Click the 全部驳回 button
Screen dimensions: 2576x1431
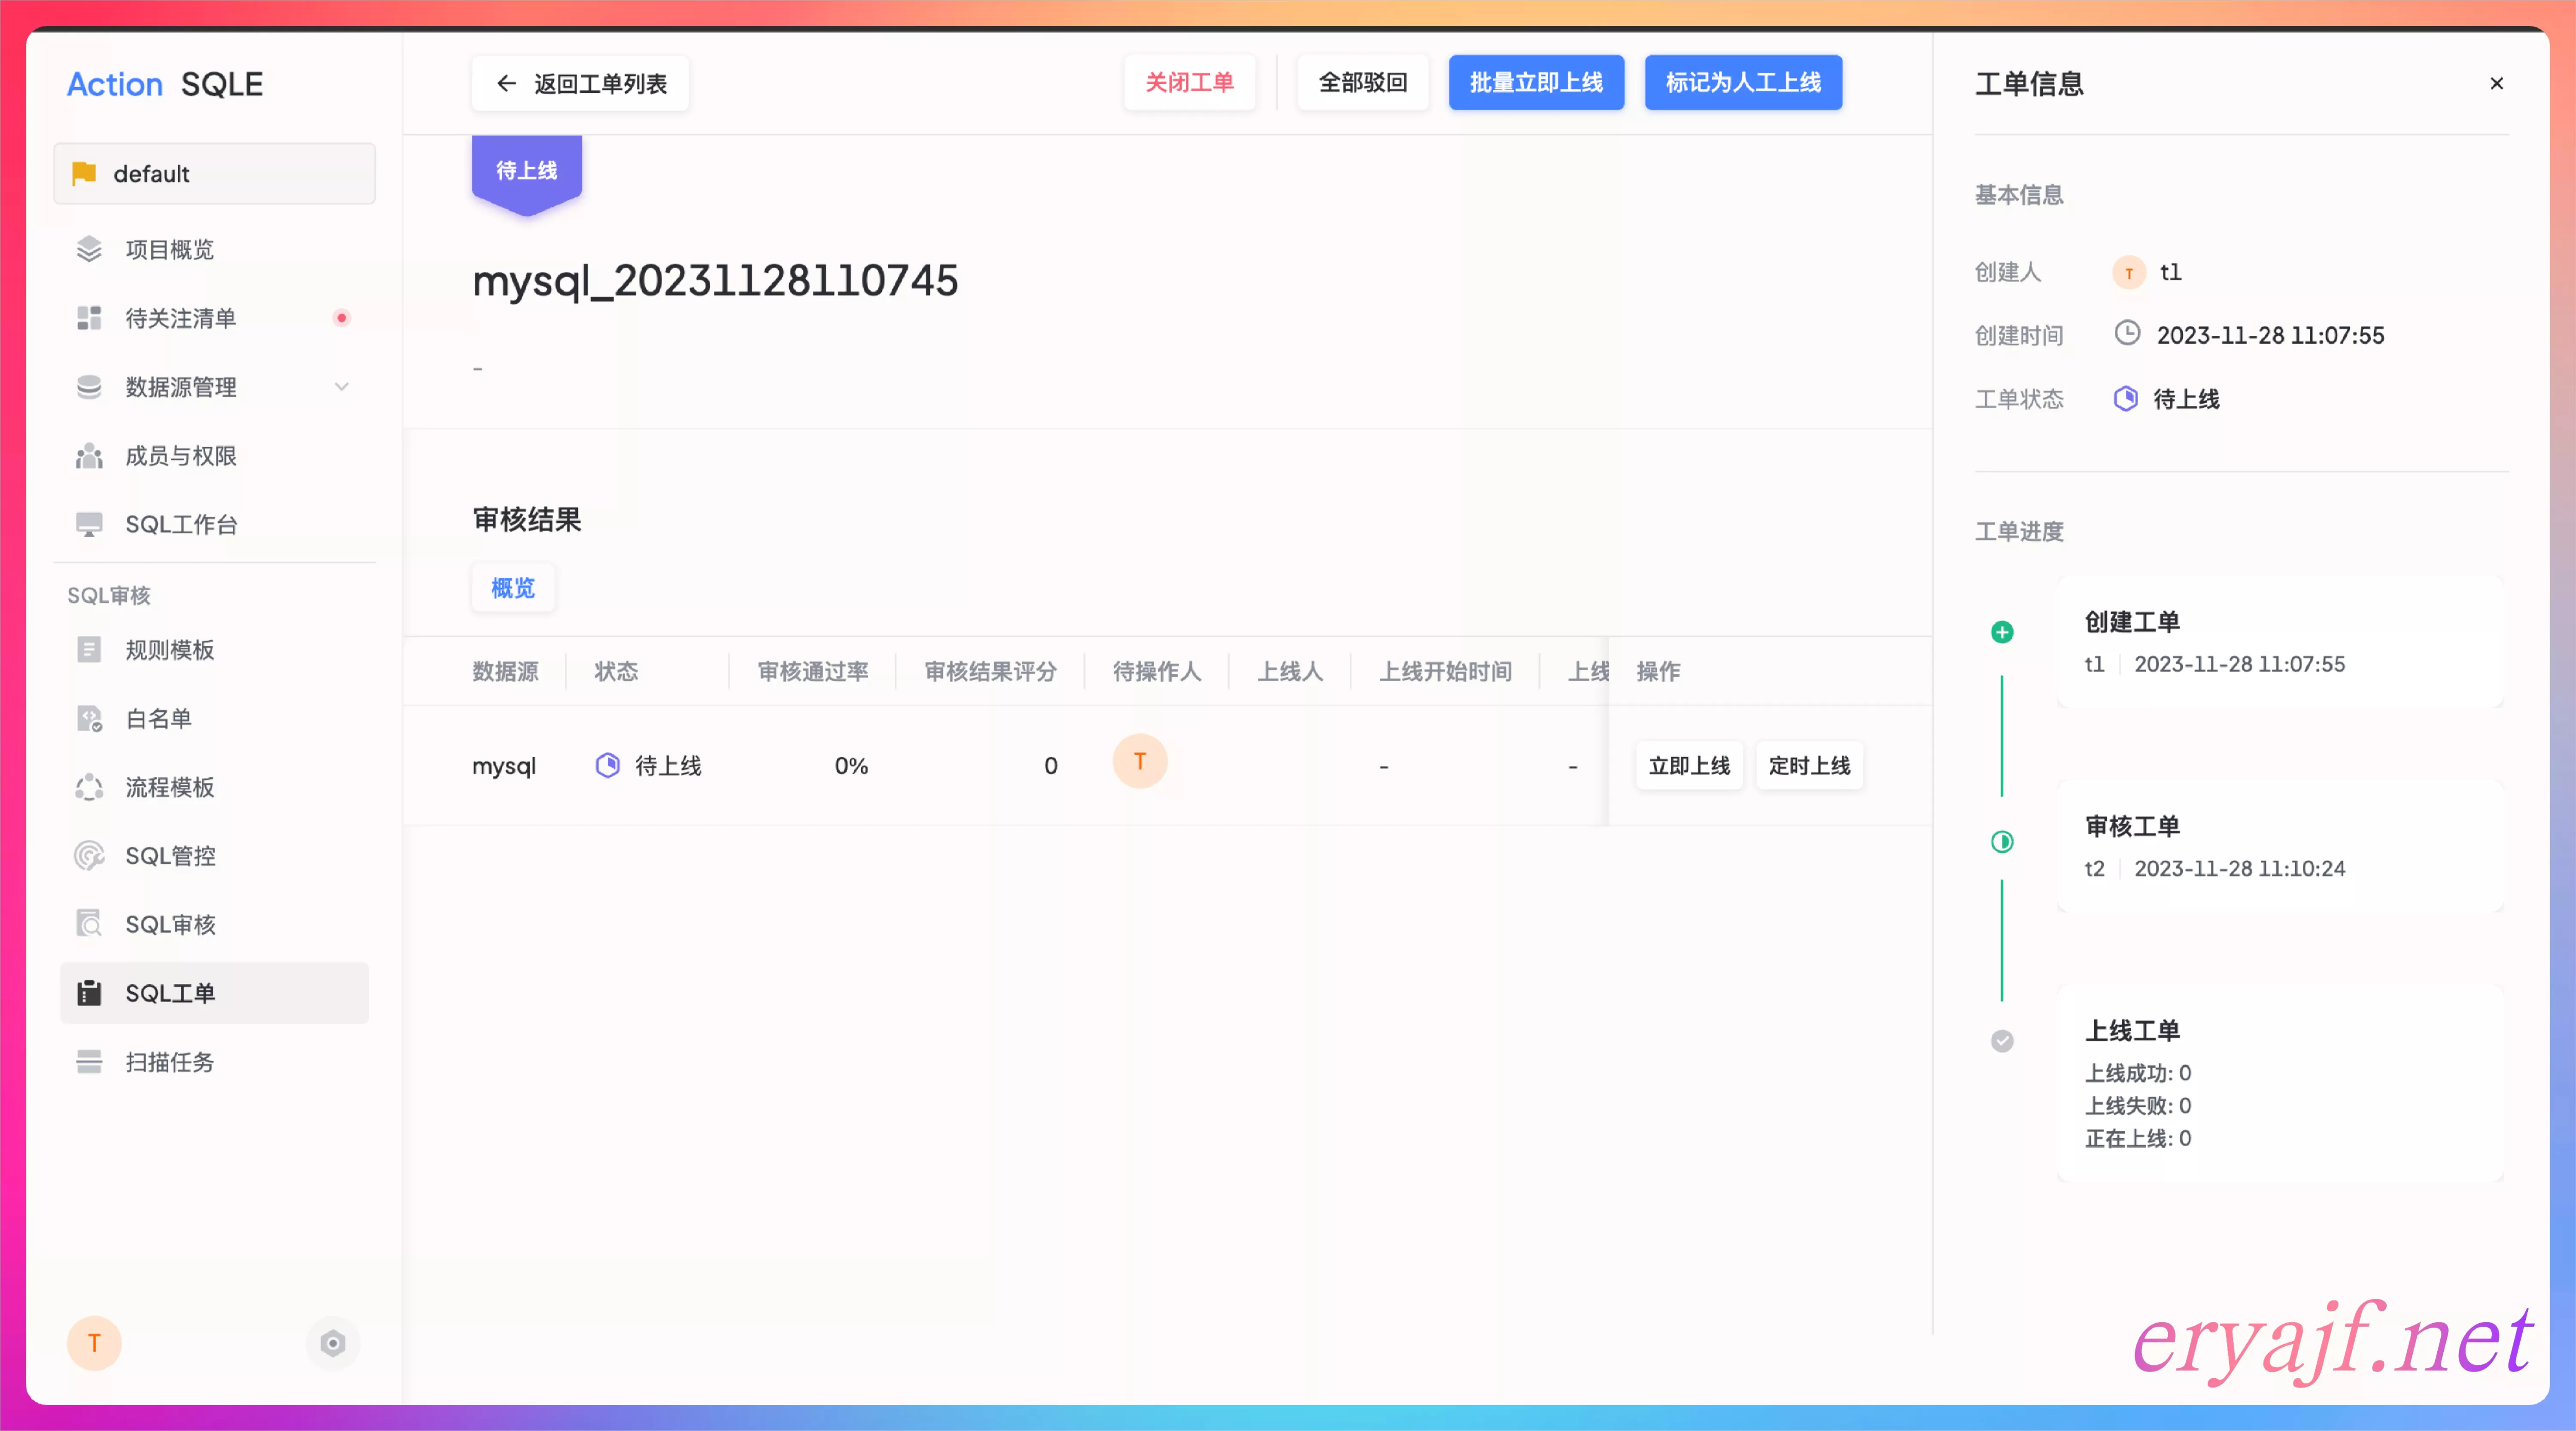[1363, 83]
